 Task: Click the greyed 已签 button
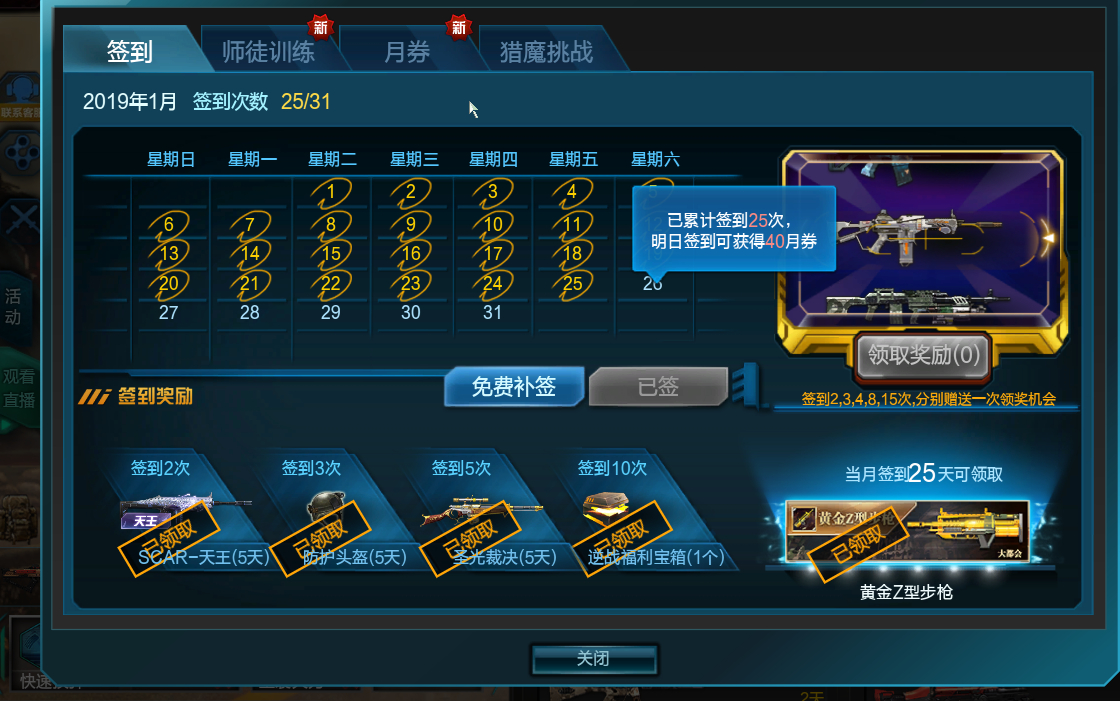click(x=658, y=387)
